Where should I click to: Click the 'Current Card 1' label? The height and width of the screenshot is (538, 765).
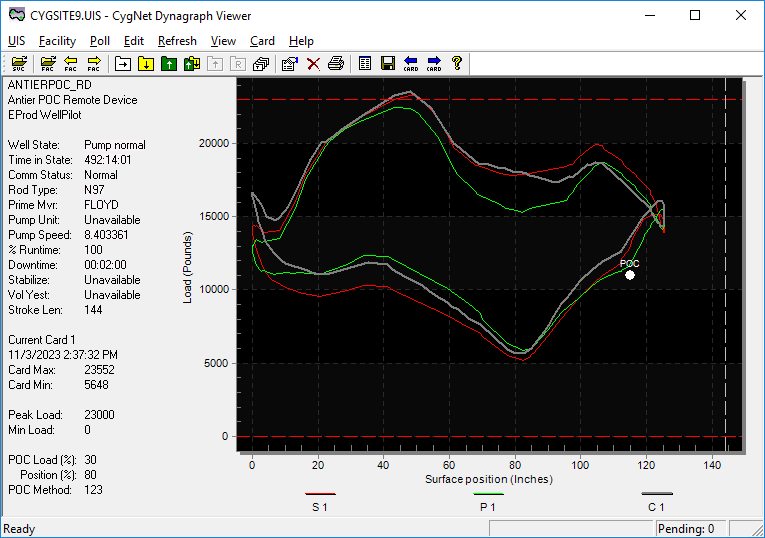point(42,340)
